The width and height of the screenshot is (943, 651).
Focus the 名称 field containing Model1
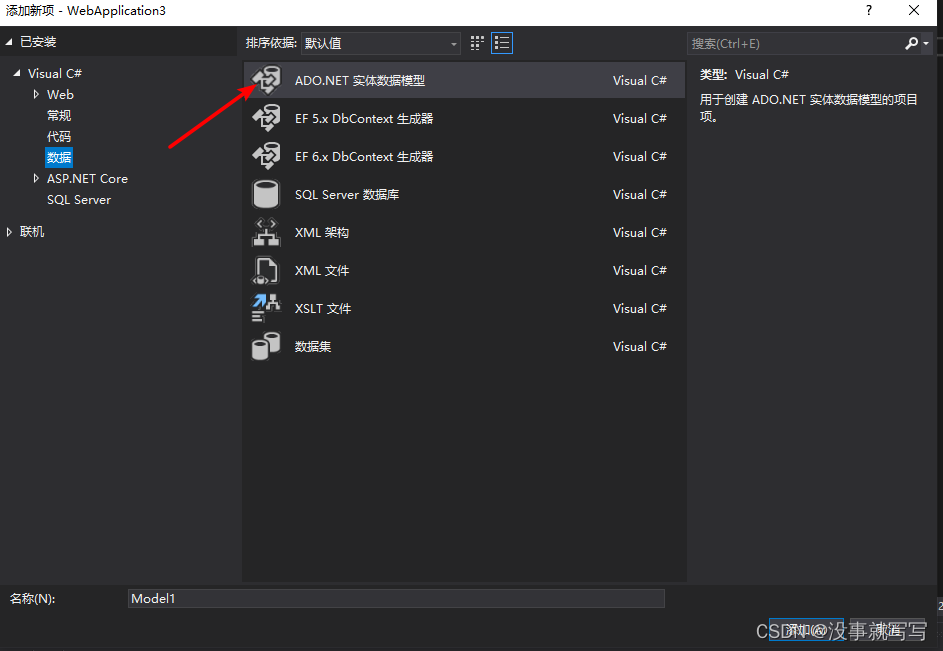(x=396, y=598)
